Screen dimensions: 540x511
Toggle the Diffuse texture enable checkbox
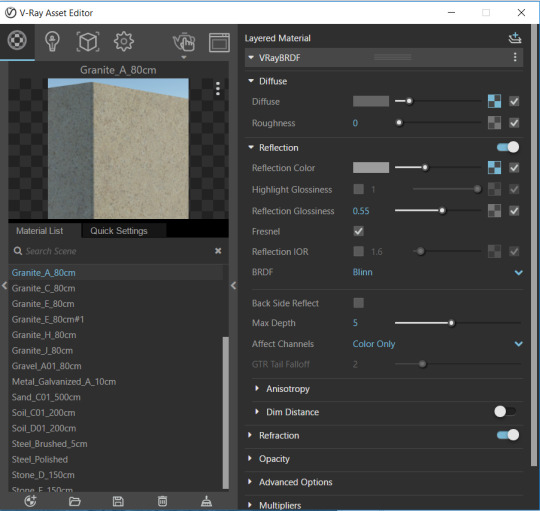(x=514, y=101)
